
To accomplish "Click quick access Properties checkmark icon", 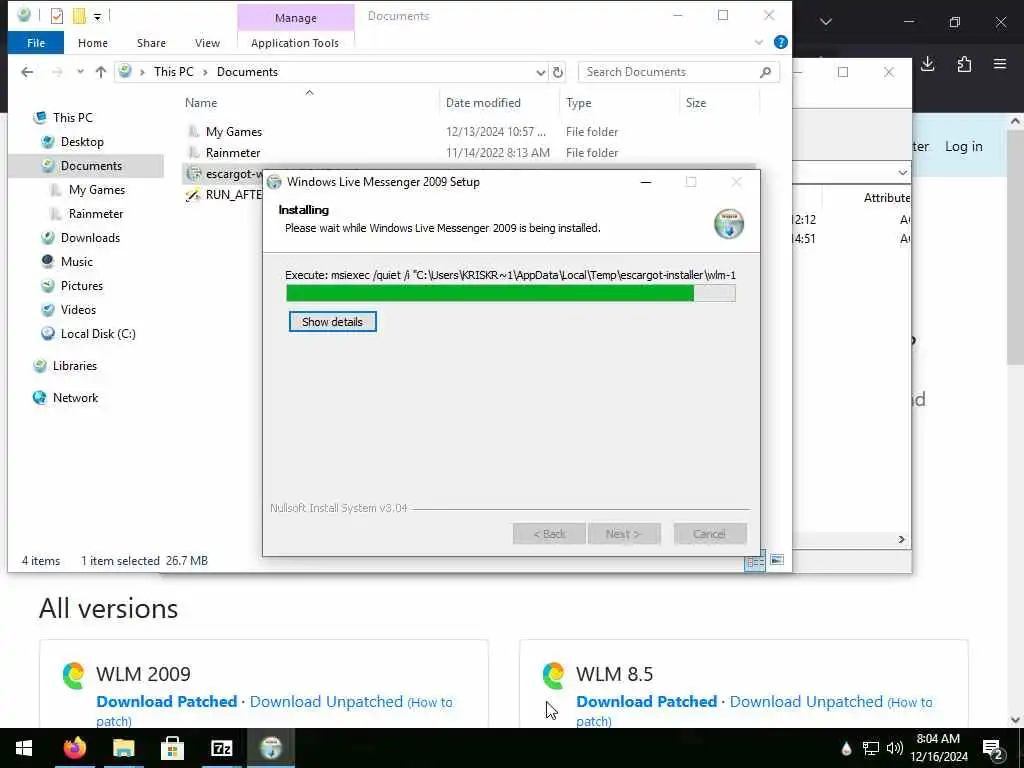I will point(57,16).
